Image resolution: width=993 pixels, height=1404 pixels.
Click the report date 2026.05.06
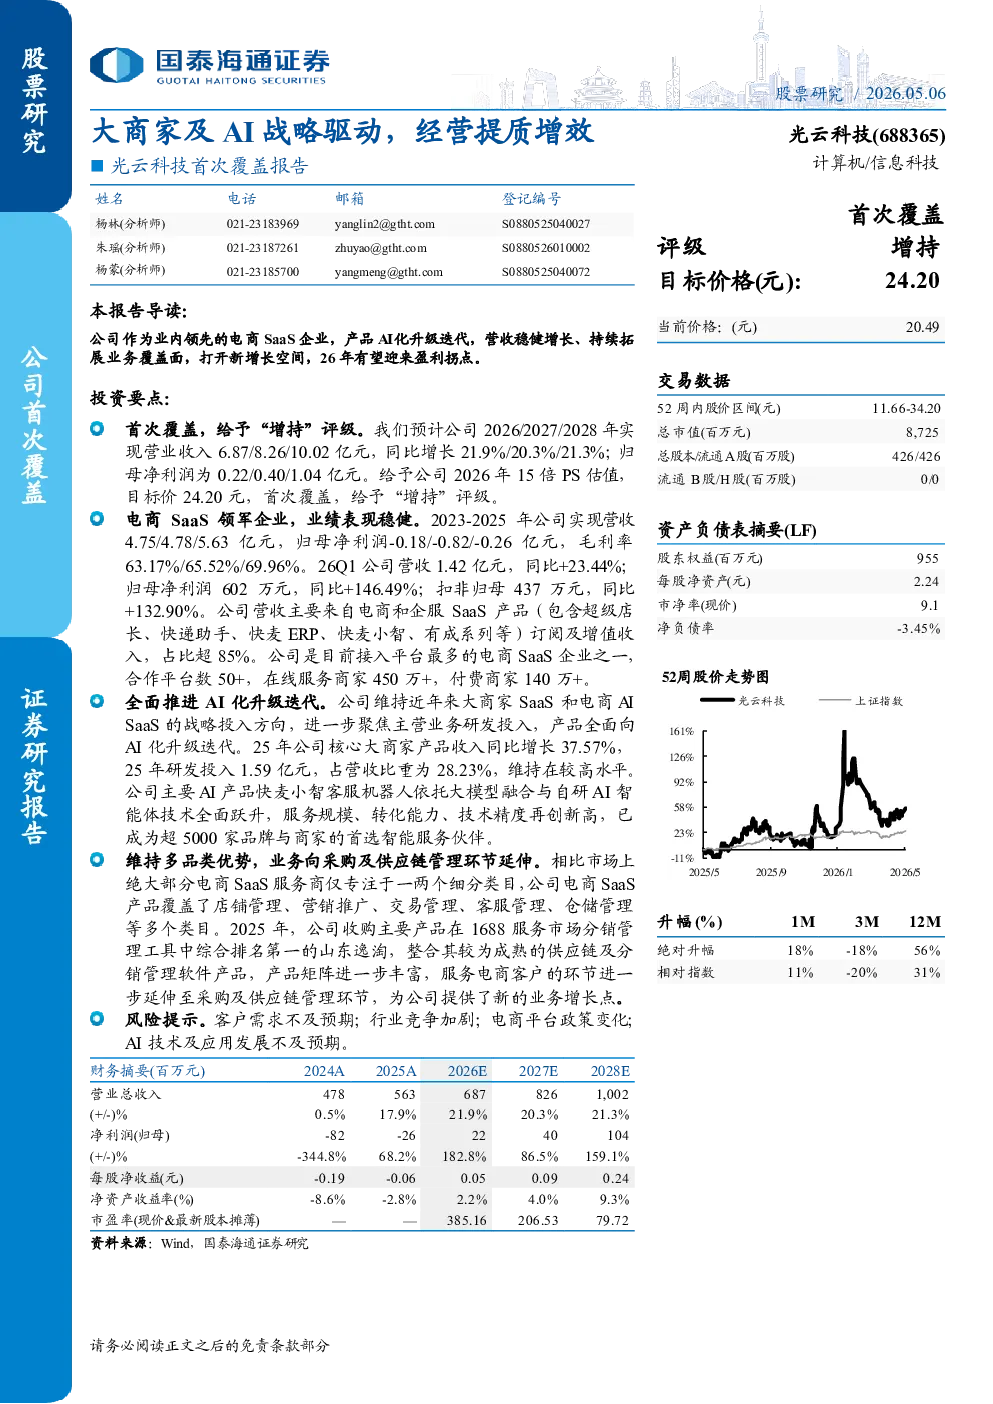pyautogui.click(x=905, y=93)
